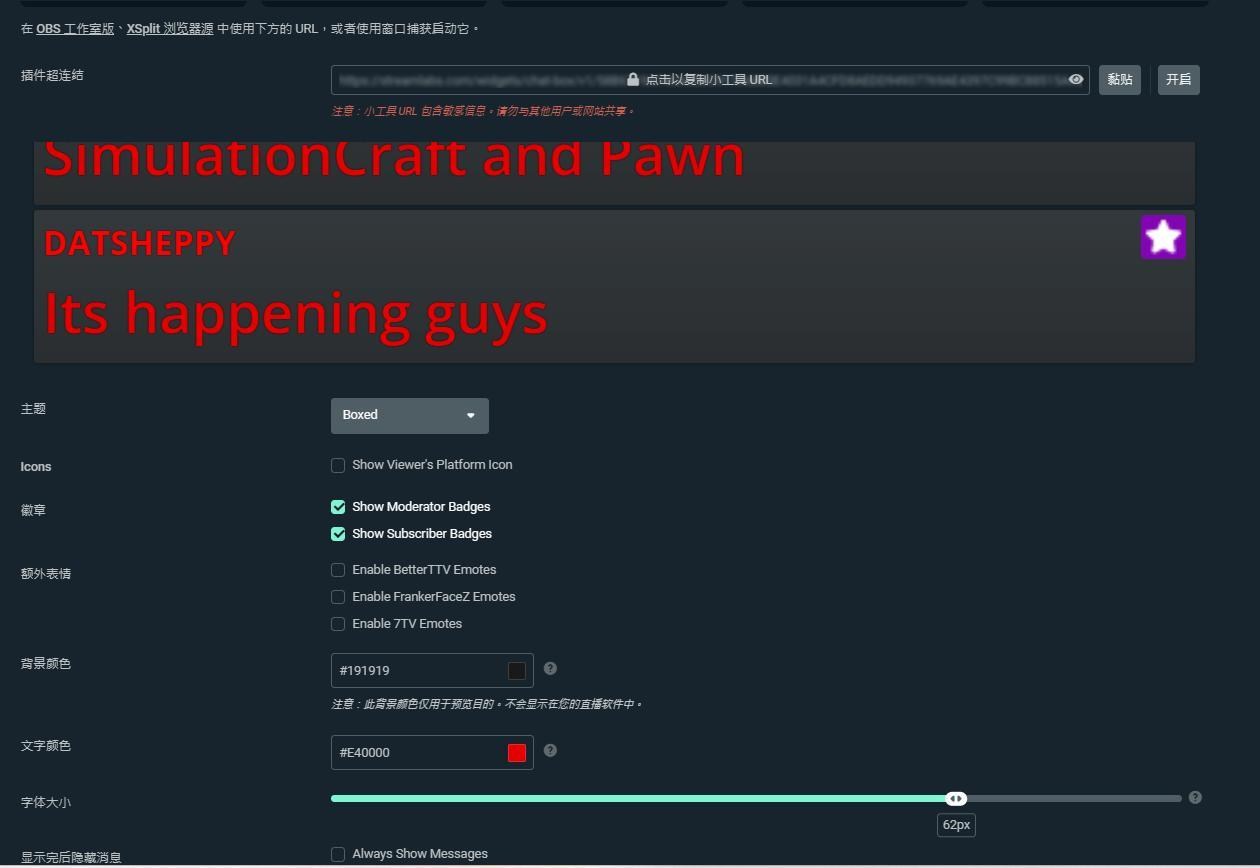Screen dimensions: 1260x868
Task: Click the 开启 launch button
Action: pyautogui.click(x=1178, y=79)
